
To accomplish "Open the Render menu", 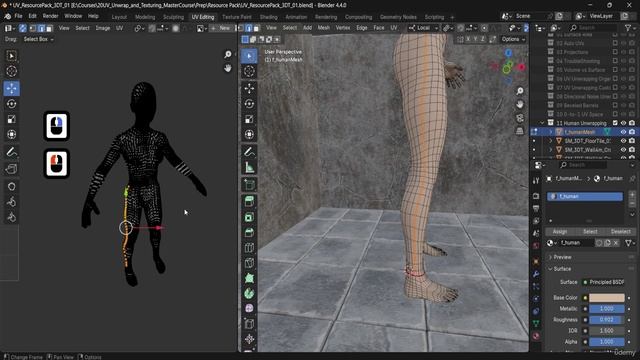I will pos(51,16).
